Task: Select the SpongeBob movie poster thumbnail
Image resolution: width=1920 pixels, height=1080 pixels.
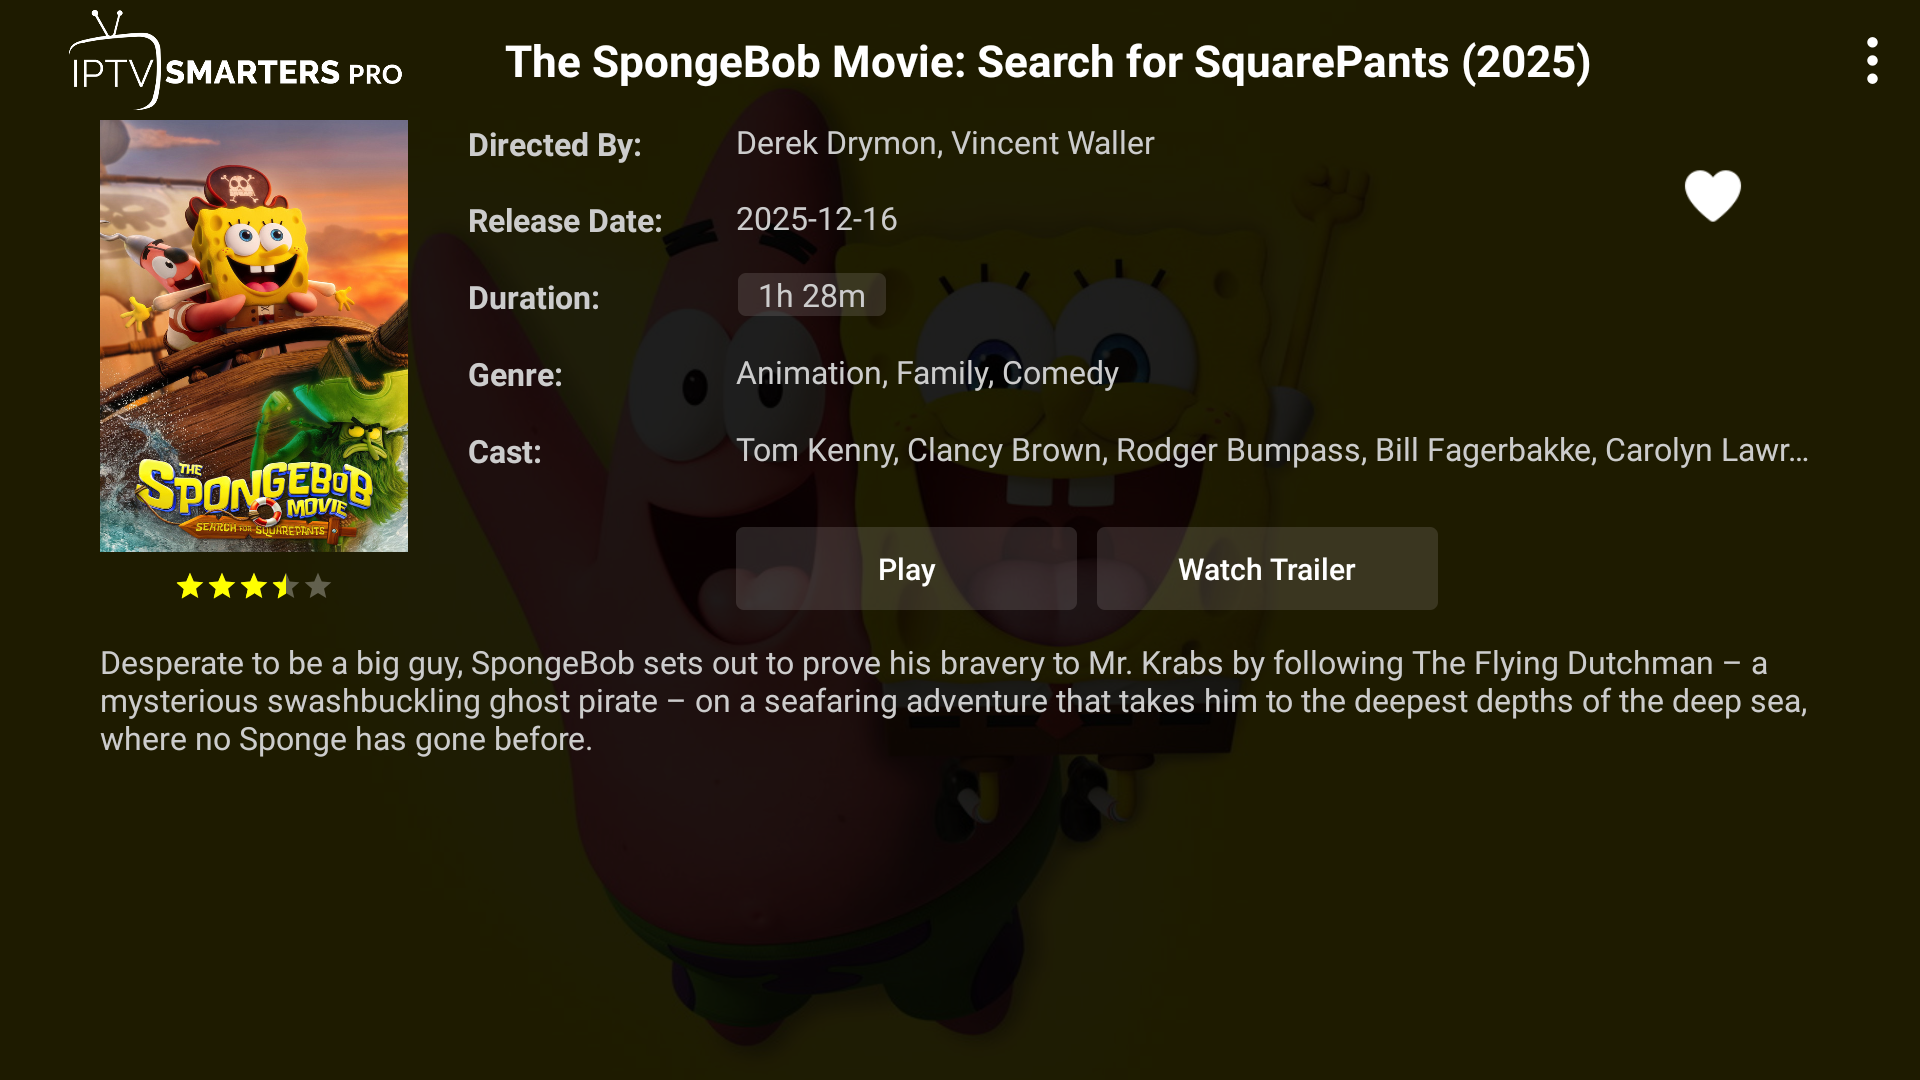Action: (254, 336)
